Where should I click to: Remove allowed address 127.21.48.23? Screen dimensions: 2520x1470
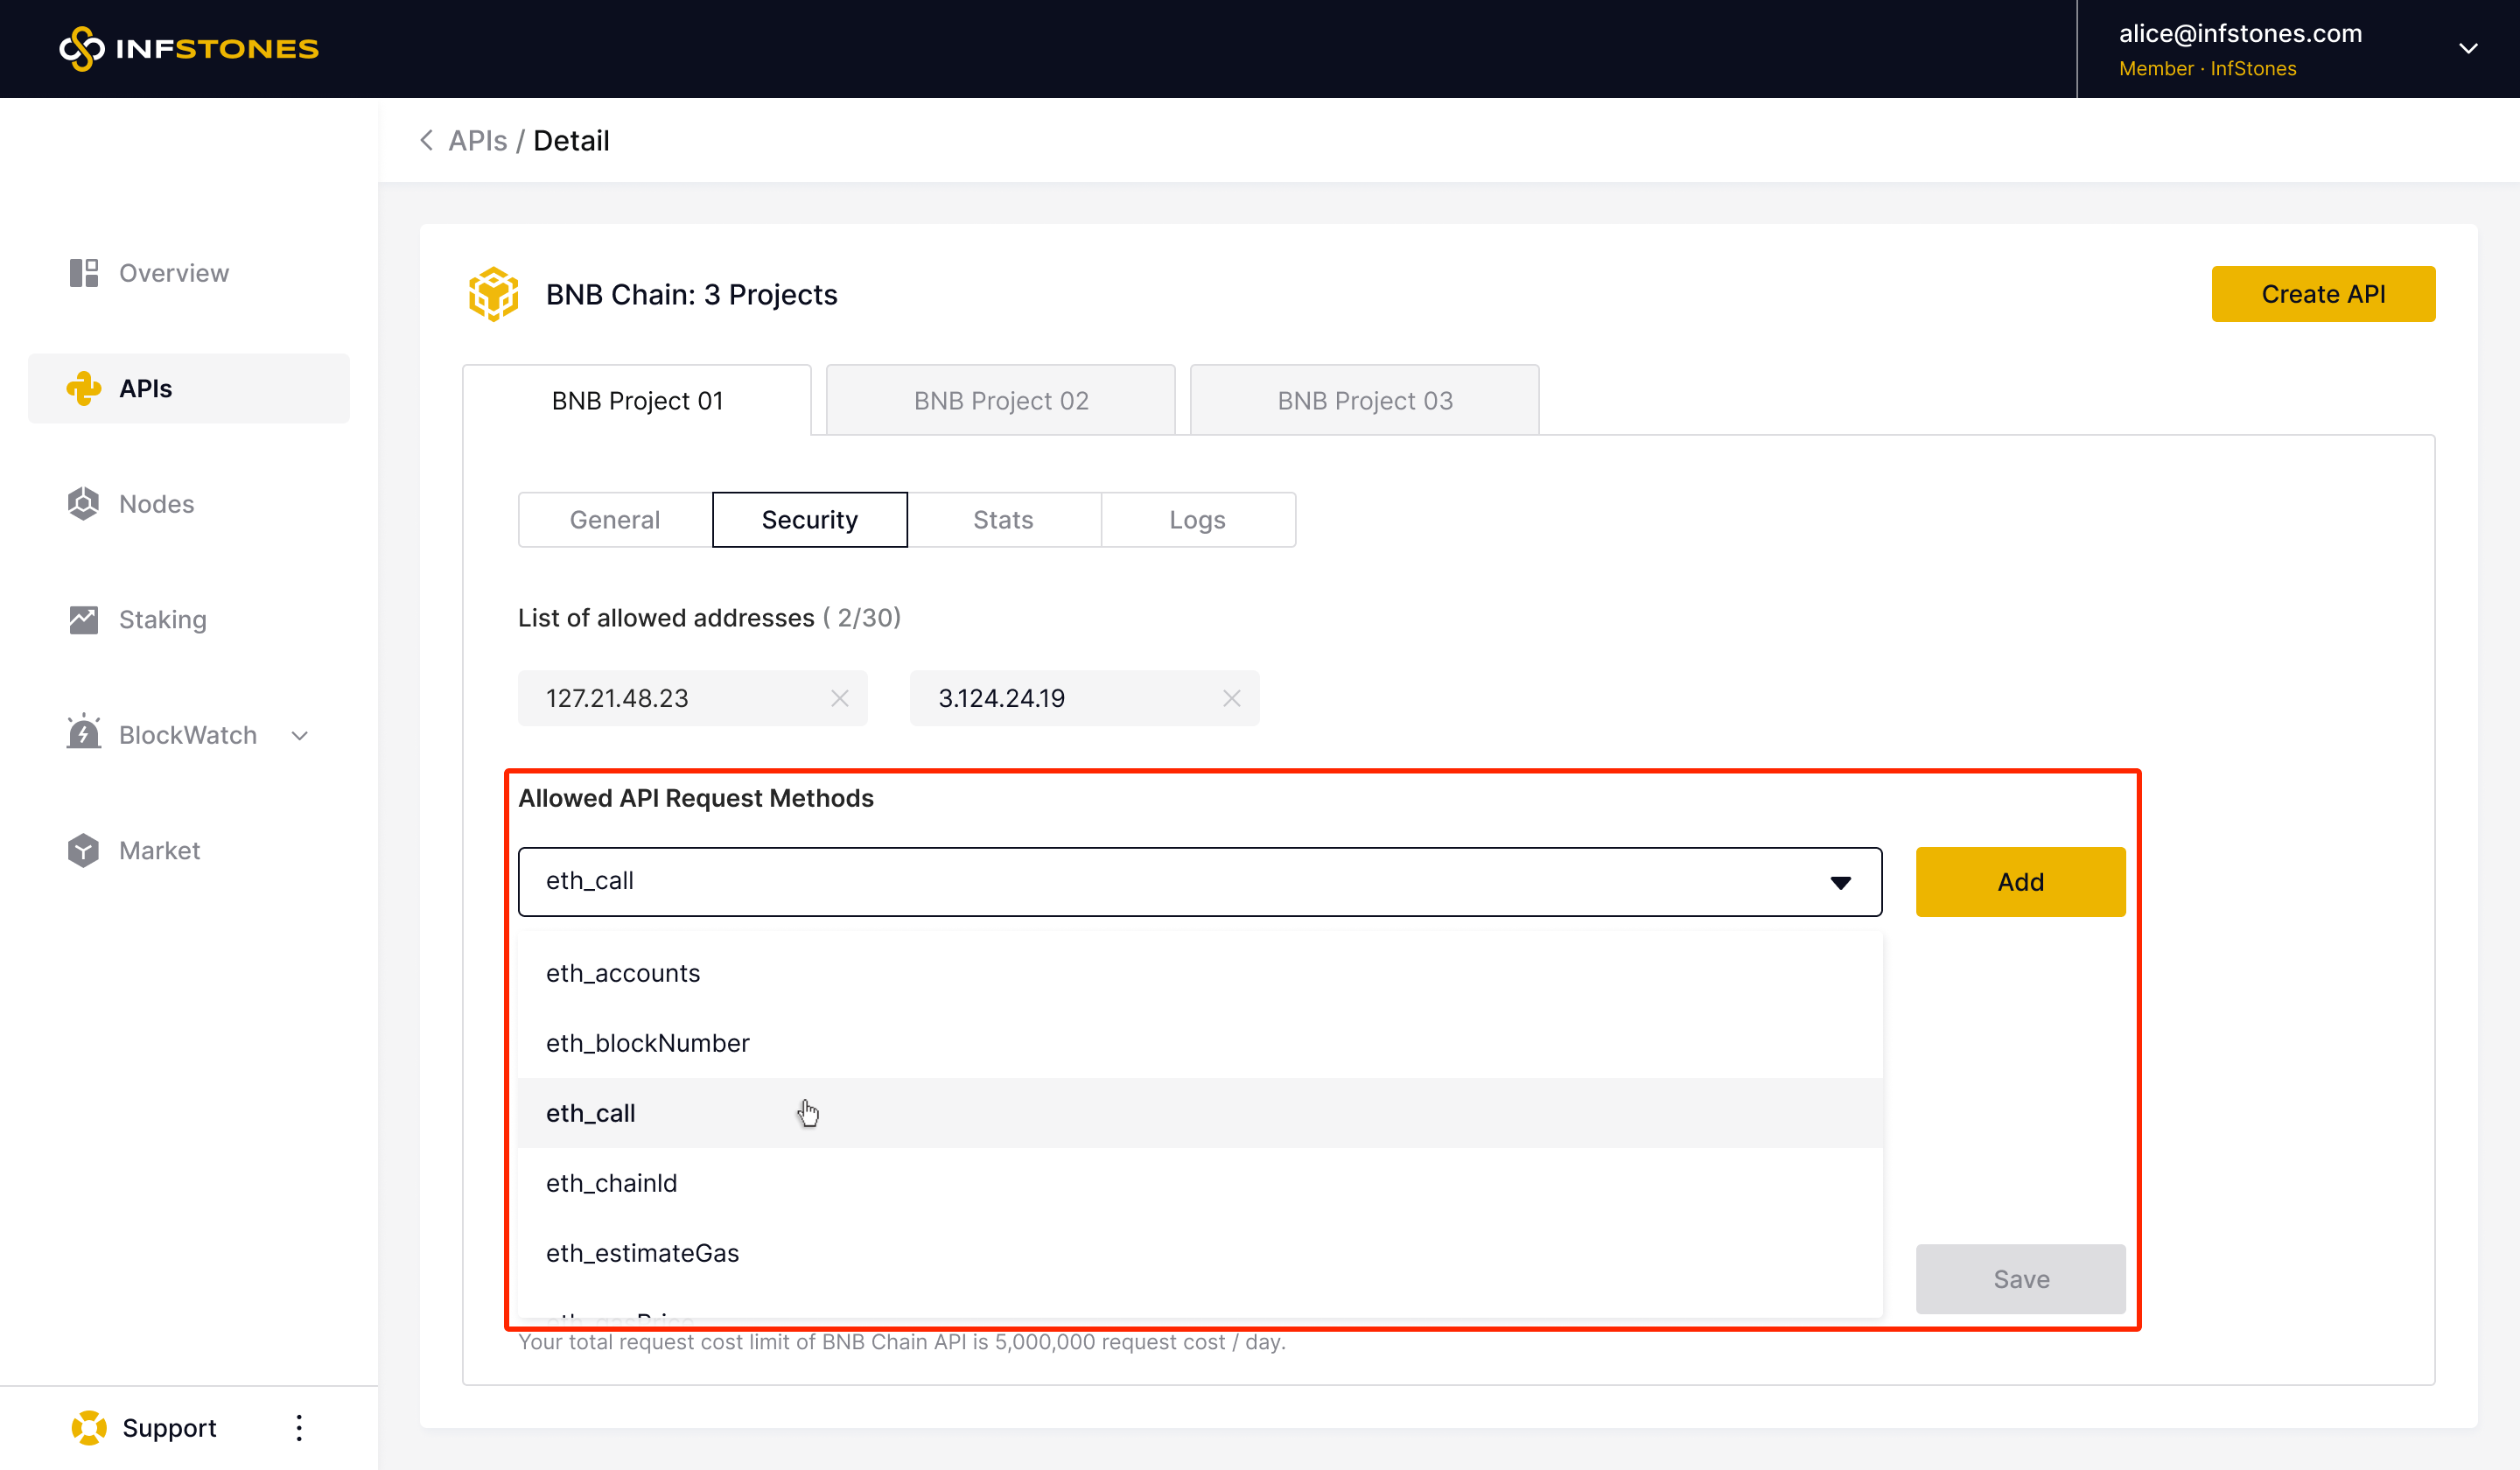pos(840,699)
